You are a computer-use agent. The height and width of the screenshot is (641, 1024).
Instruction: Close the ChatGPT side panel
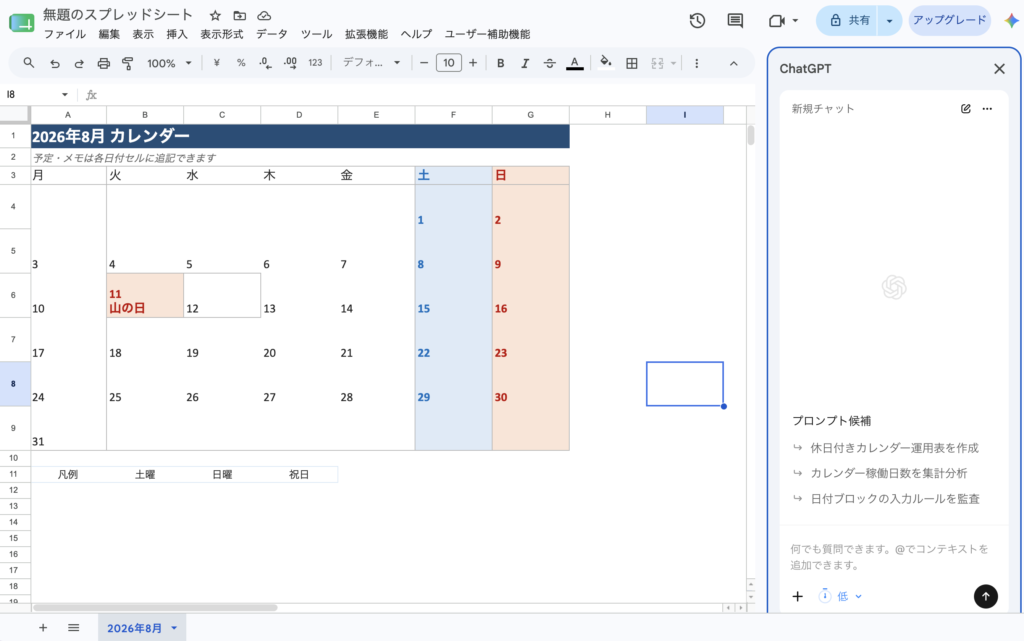click(x=999, y=69)
